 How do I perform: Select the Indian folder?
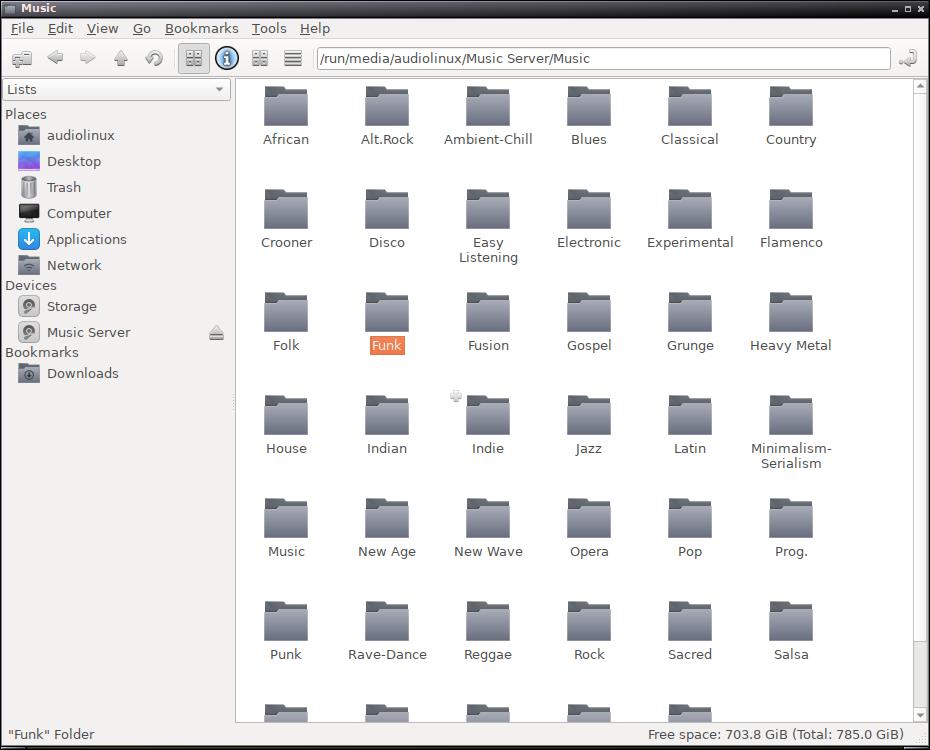(x=387, y=426)
